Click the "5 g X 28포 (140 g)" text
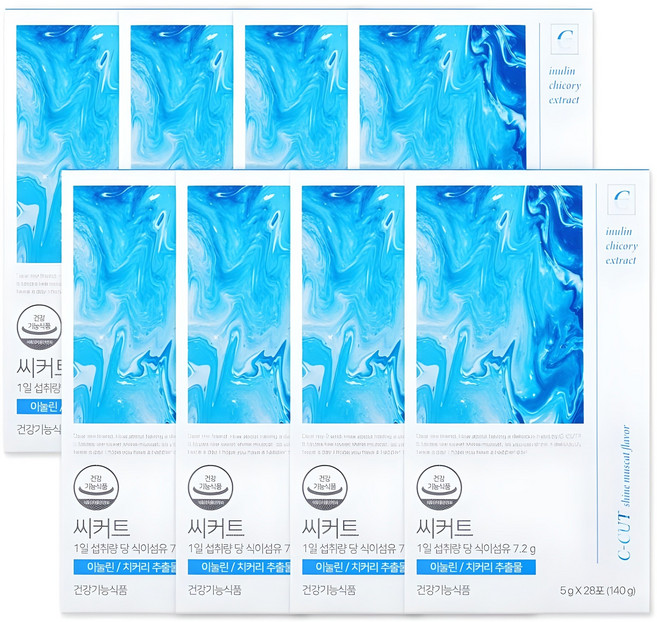Image resolution: width=657 pixels, height=622 pixels. [598, 591]
